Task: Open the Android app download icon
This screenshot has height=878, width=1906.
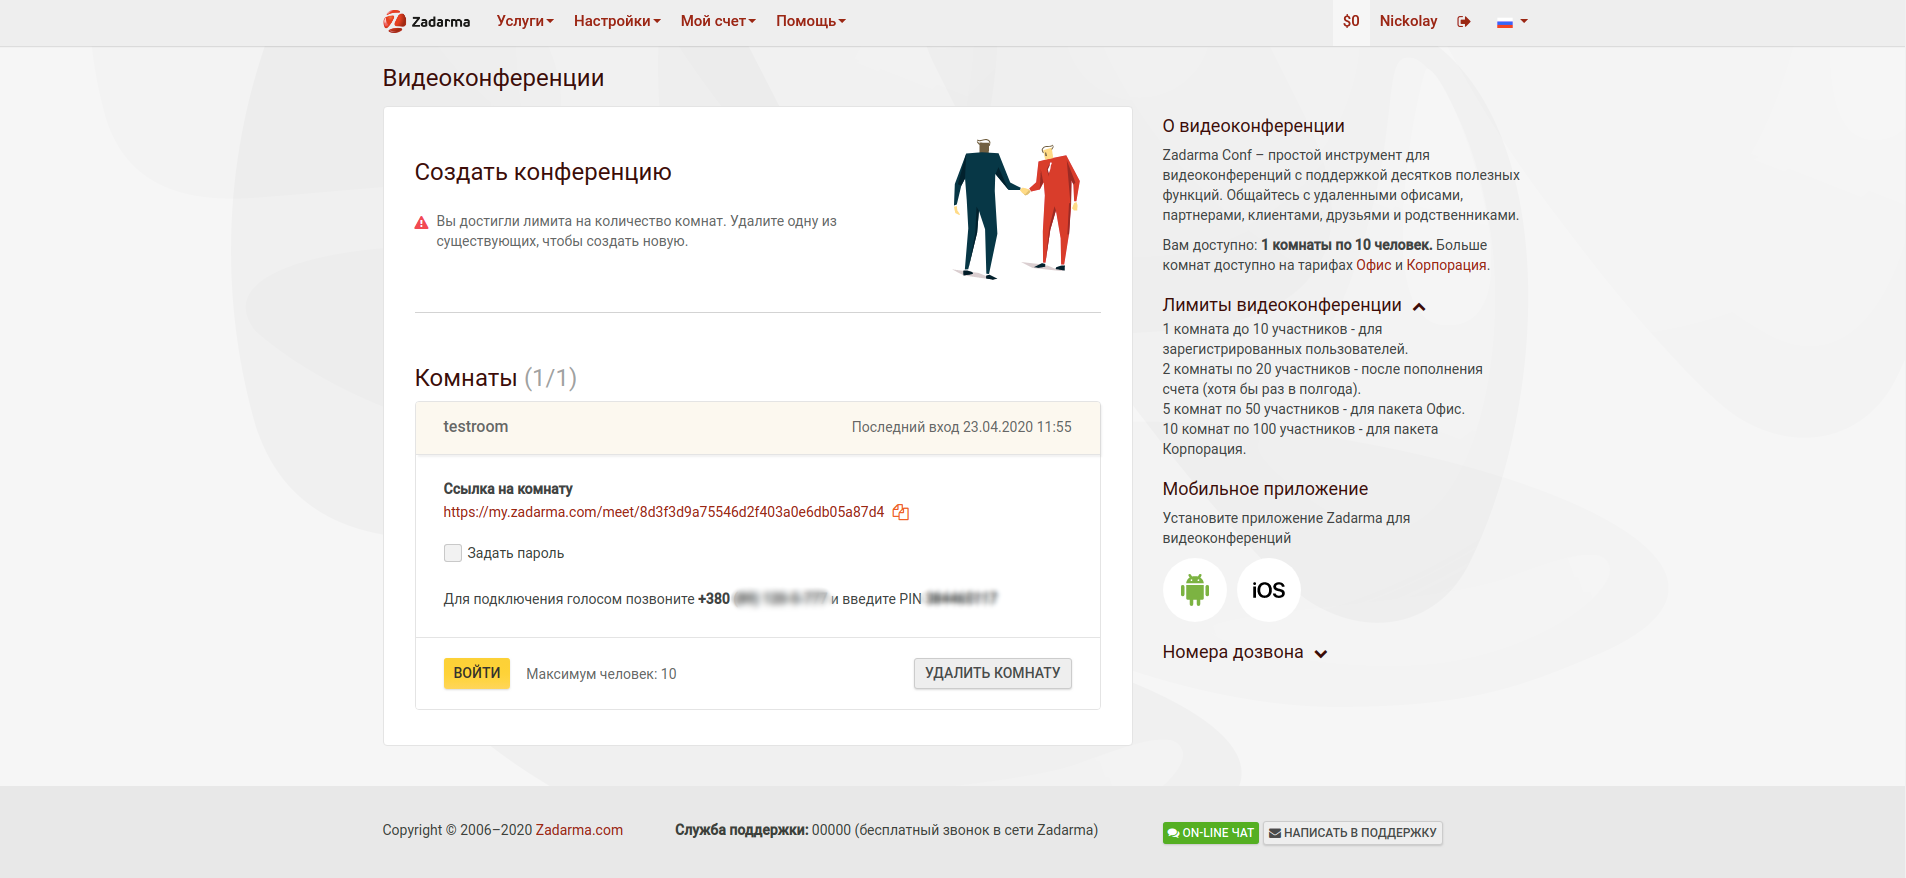Action: tap(1194, 590)
